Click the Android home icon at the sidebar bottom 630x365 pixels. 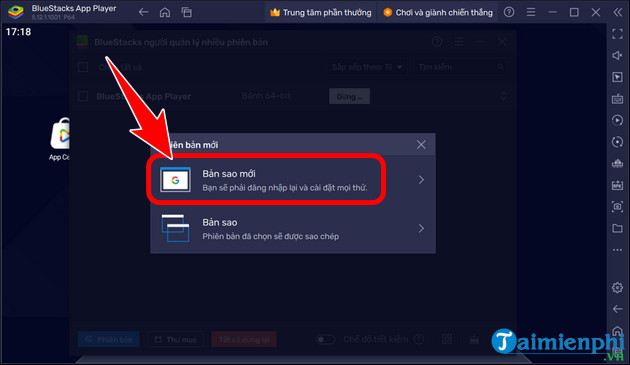pos(618,331)
